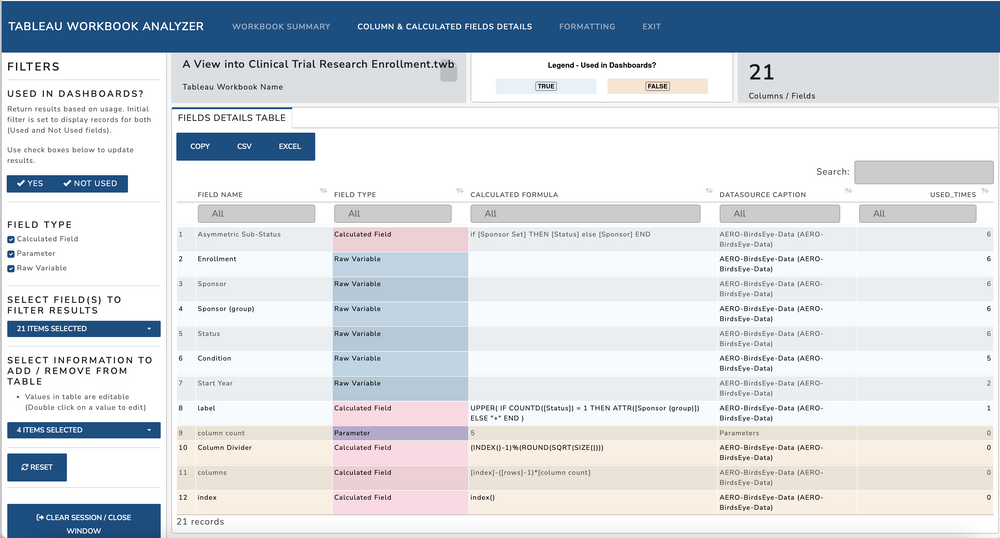
Task: Open Workbook Summary tab
Action: pyautogui.click(x=281, y=27)
